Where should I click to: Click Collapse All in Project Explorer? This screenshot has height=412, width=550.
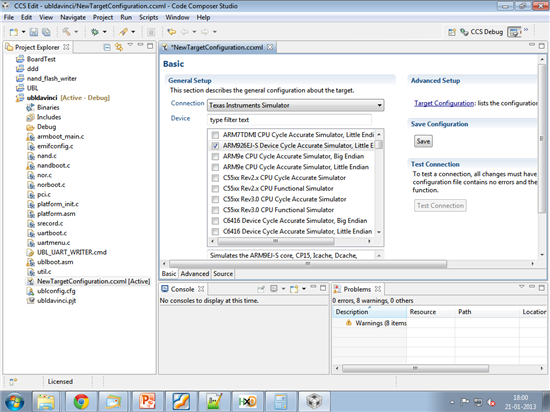[107, 47]
